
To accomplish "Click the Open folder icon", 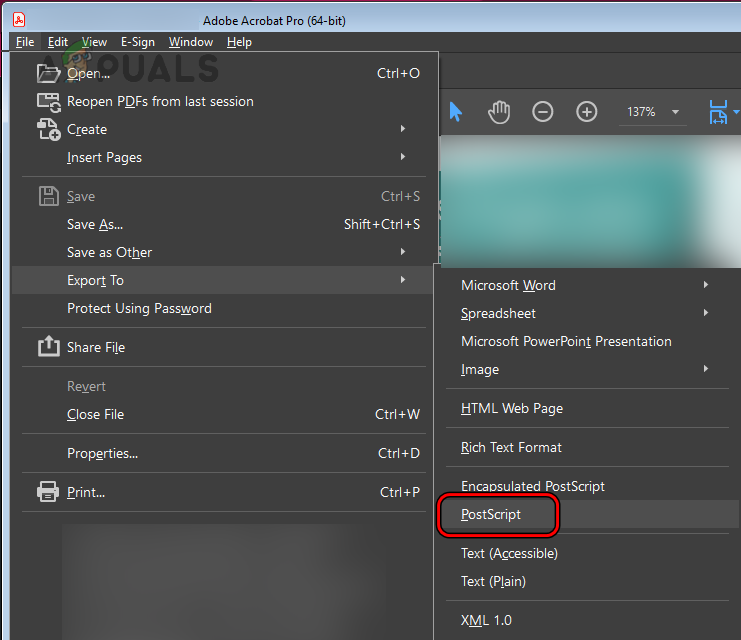I will point(48,73).
